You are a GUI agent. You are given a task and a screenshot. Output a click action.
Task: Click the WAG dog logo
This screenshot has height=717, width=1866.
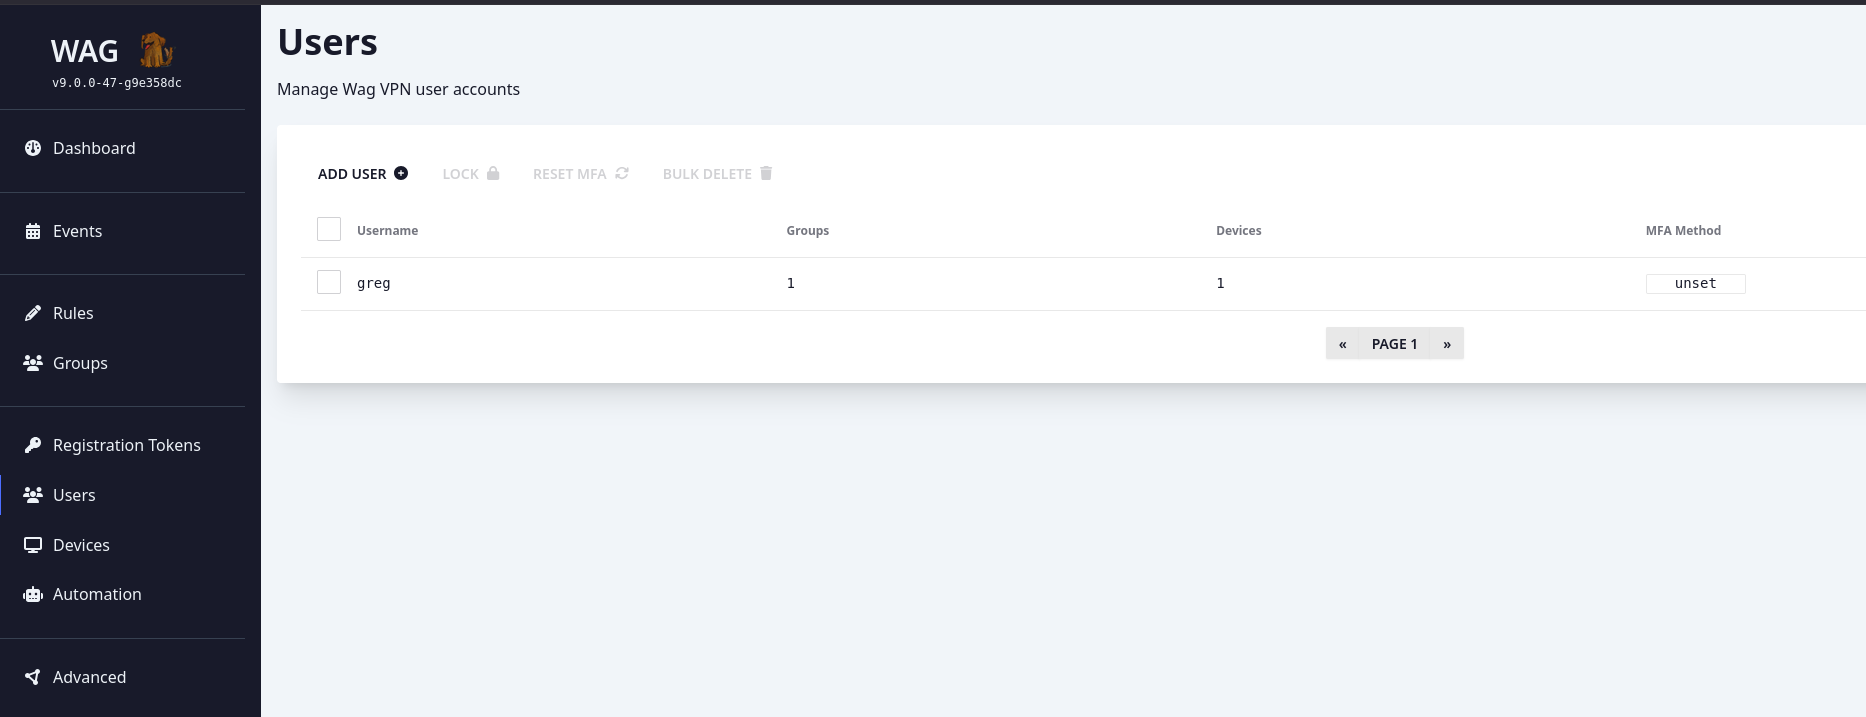click(156, 50)
